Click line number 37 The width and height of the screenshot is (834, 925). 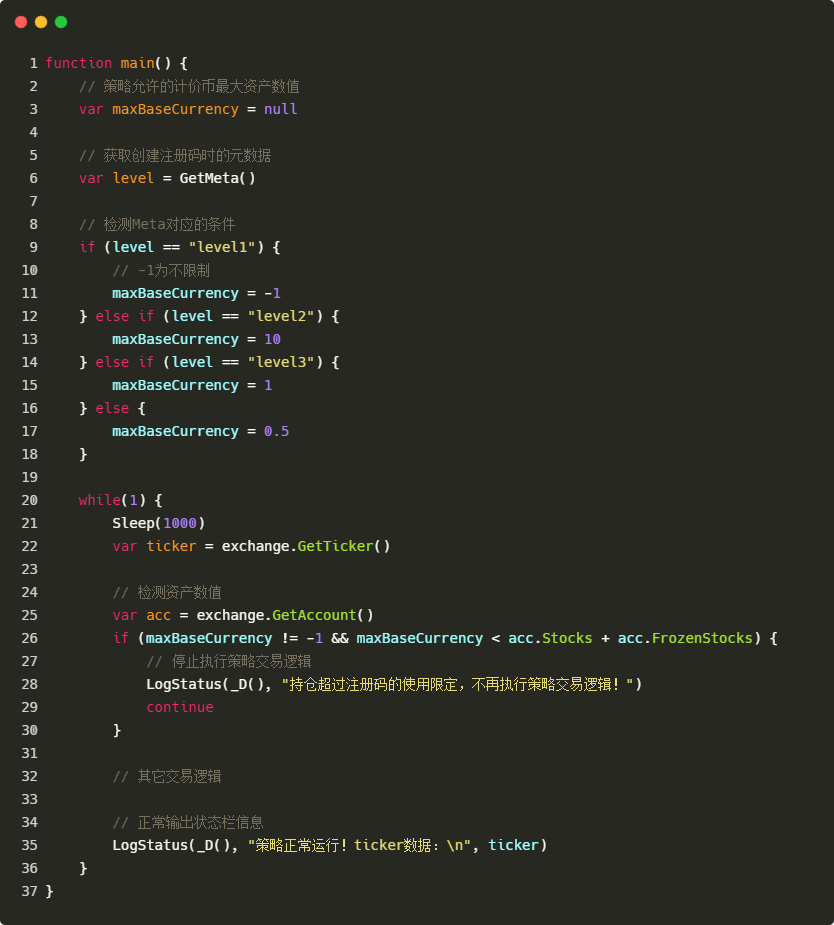tap(29, 891)
